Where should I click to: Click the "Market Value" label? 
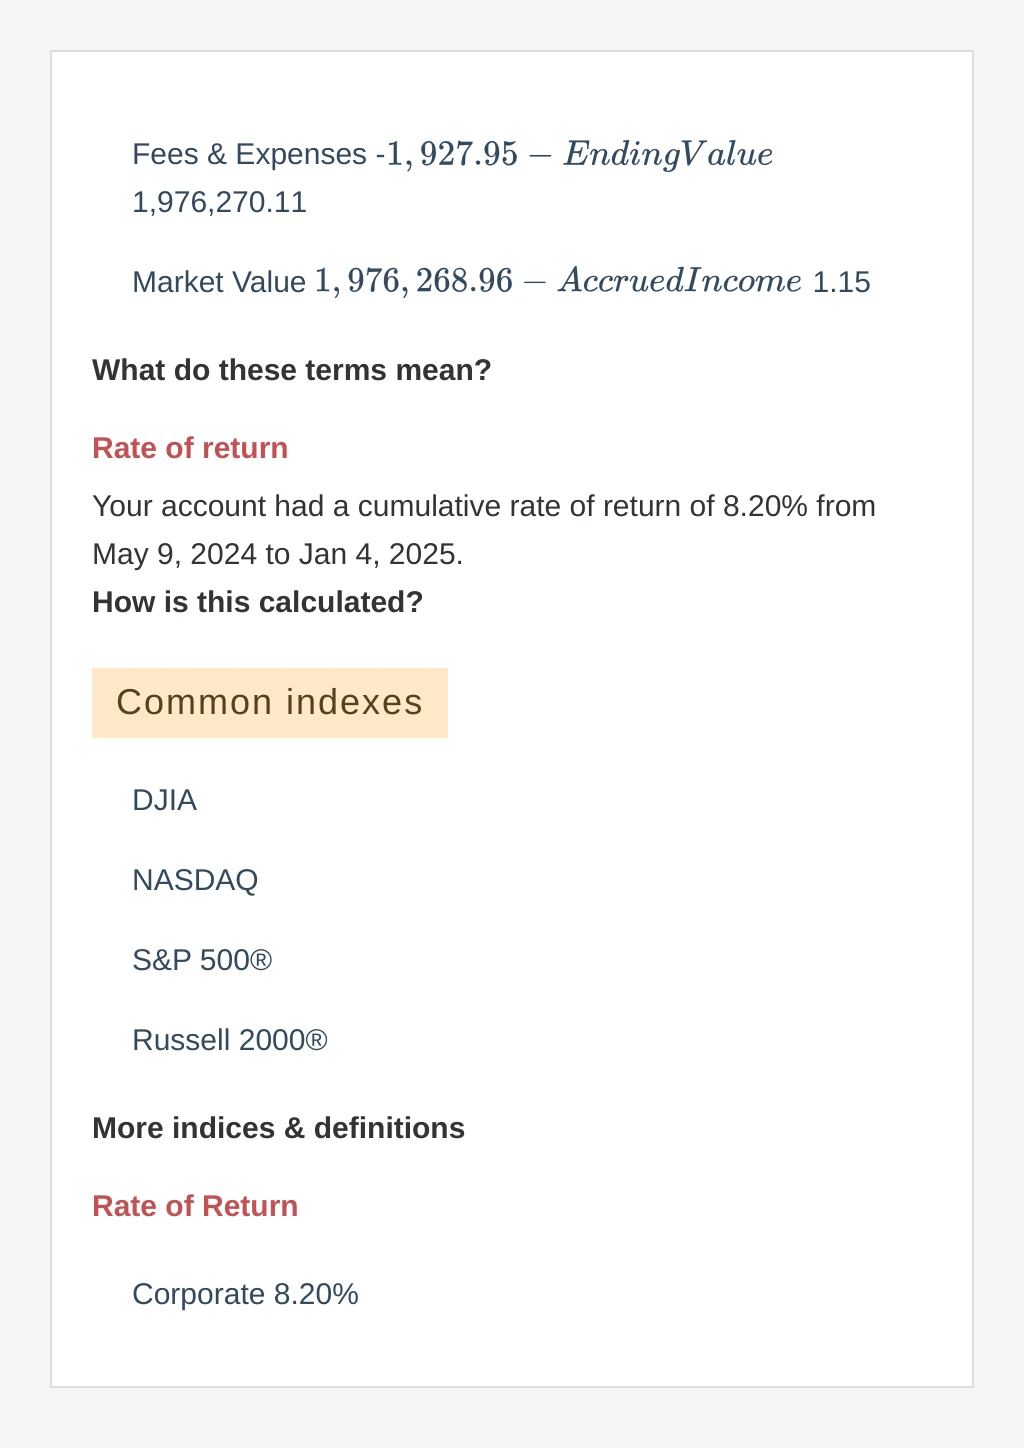pos(219,282)
